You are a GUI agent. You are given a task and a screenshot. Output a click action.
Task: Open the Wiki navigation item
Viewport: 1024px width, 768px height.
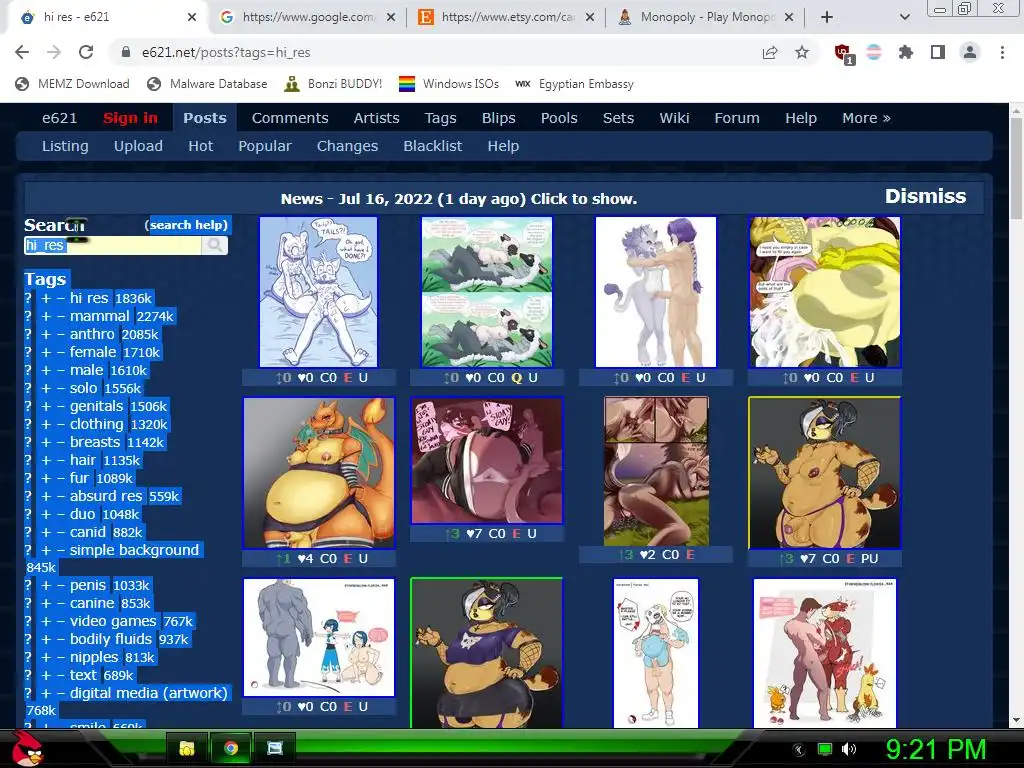click(x=674, y=118)
